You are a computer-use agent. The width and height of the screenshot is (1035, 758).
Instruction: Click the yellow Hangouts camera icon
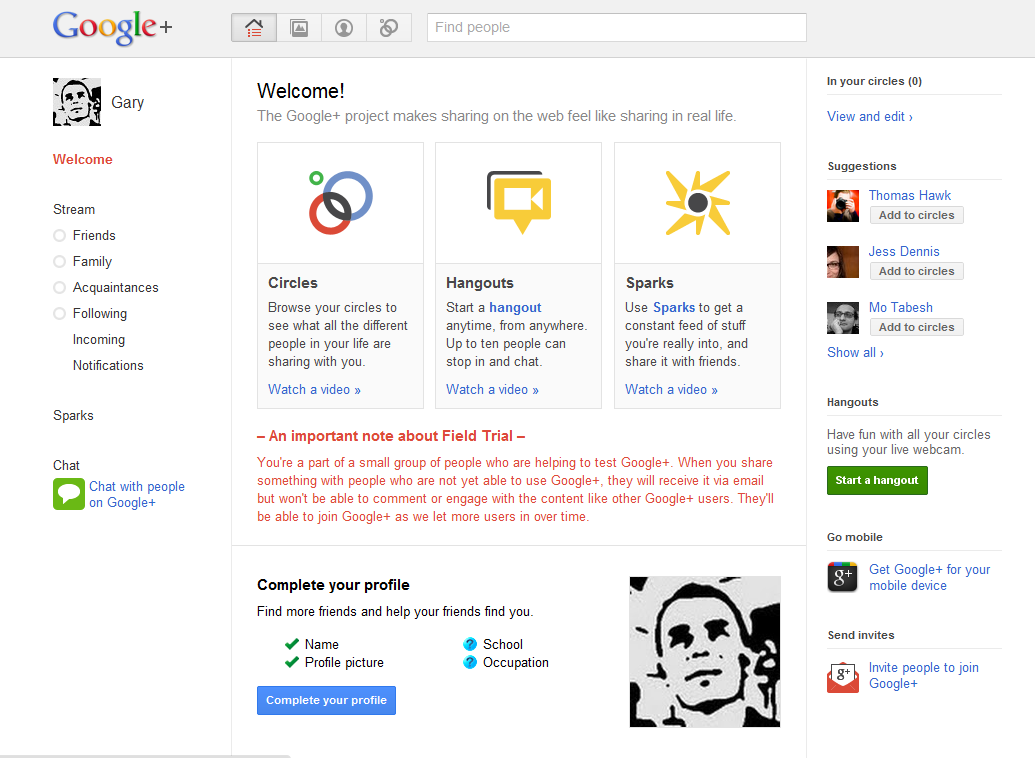pos(518,202)
